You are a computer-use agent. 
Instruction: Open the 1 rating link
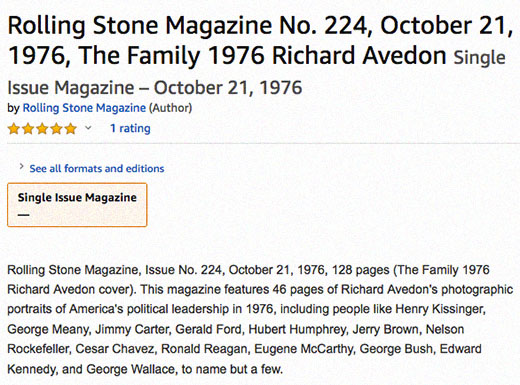[x=130, y=128]
